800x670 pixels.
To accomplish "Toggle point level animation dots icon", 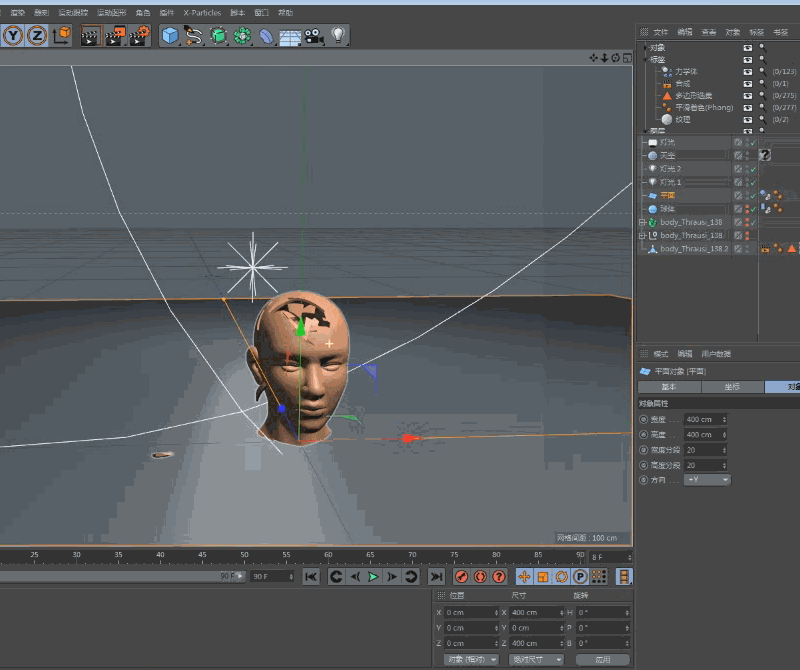I will click(x=598, y=577).
